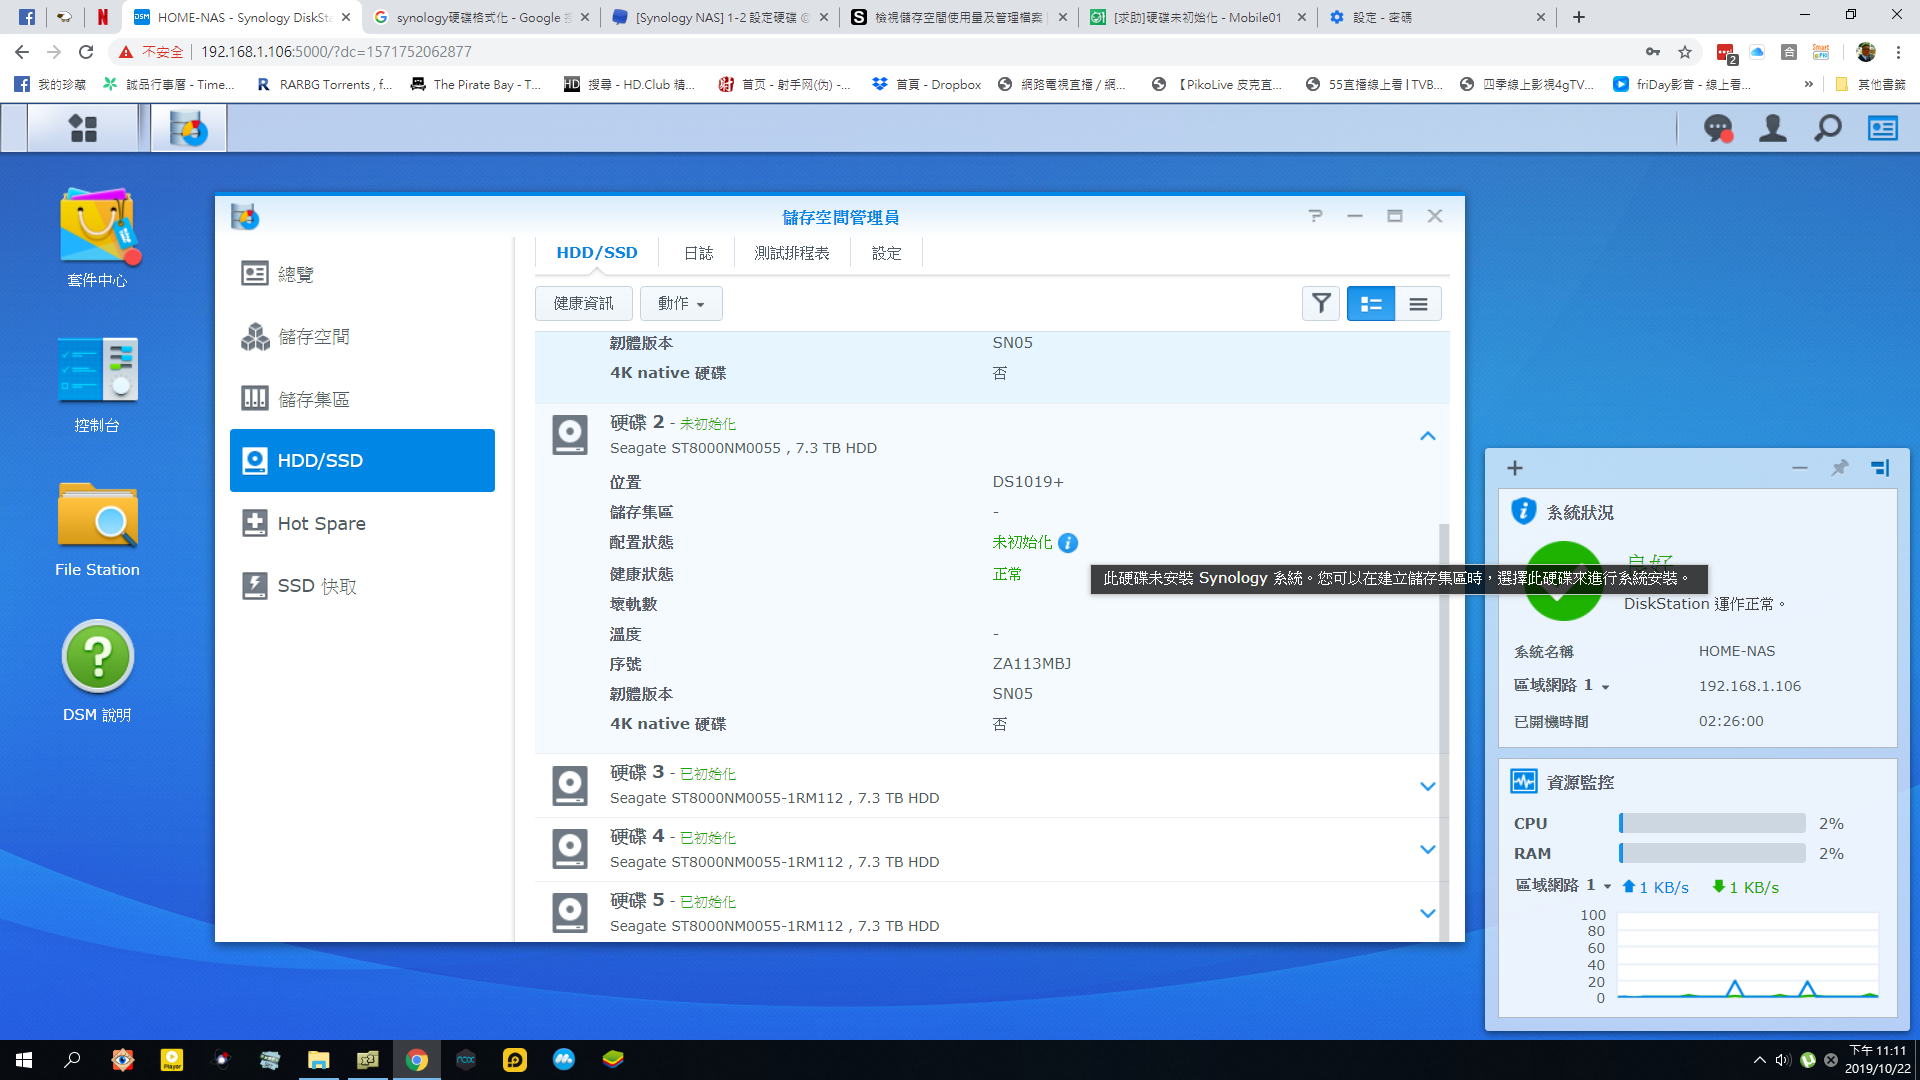This screenshot has height=1080, width=1920.
Task: Click the help question mark in Storage Manager
Action: coord(1315,216)
